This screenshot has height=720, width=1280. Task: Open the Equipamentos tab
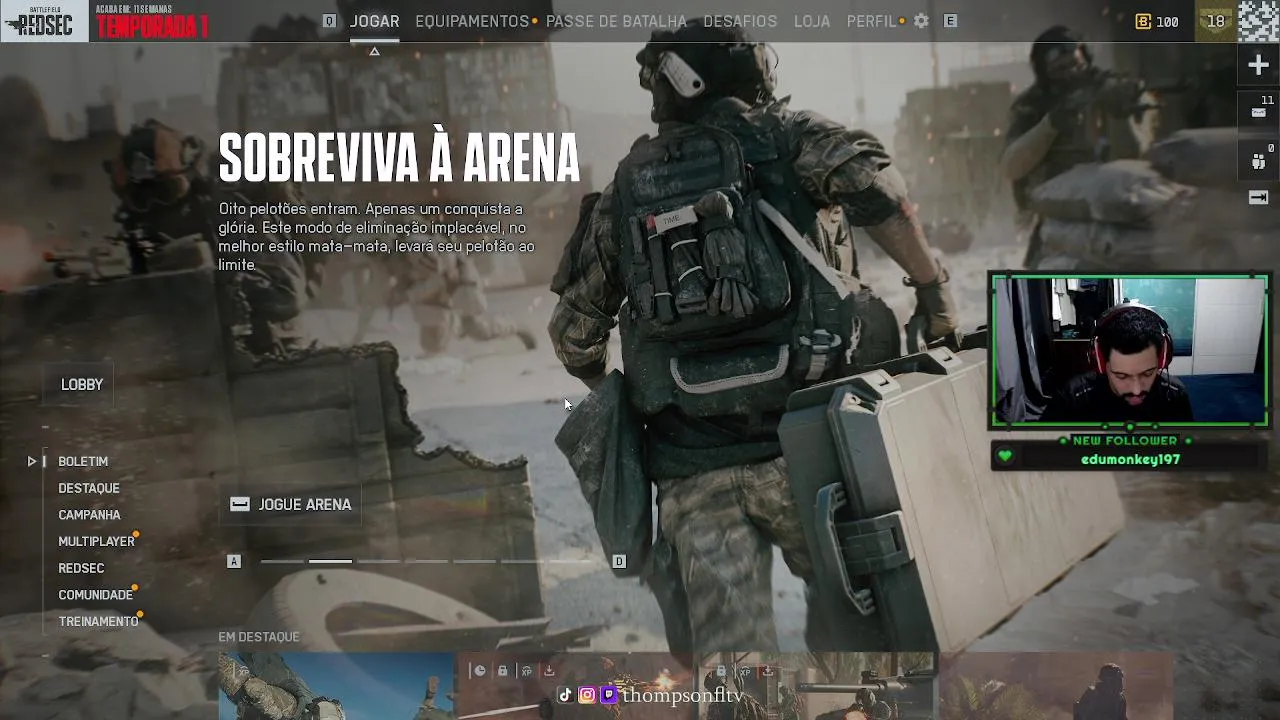pyautogui.click(x=472, y=21)
